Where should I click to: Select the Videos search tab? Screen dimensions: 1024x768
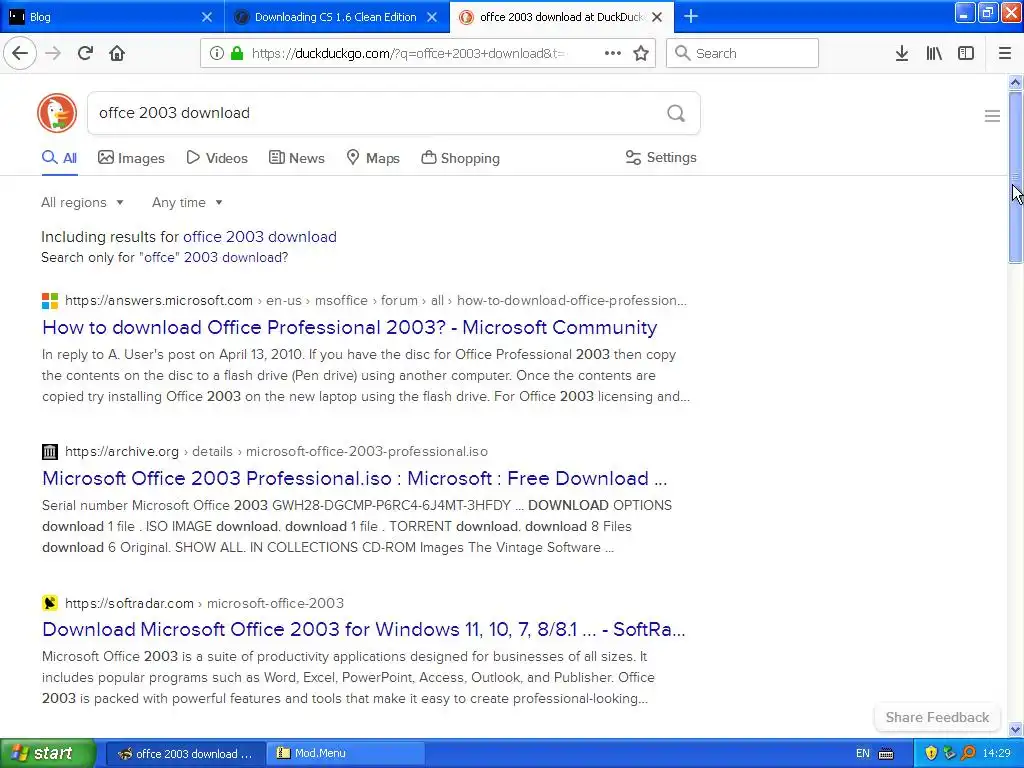pyautogui.click(x=217, y=158)
